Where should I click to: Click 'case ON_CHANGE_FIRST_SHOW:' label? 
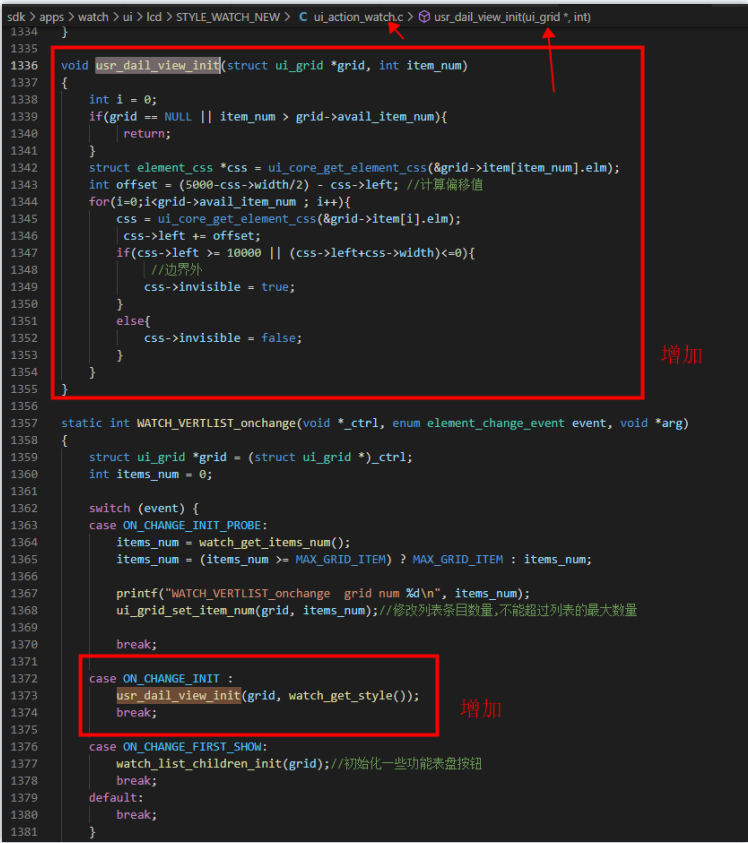pos(178,747)
